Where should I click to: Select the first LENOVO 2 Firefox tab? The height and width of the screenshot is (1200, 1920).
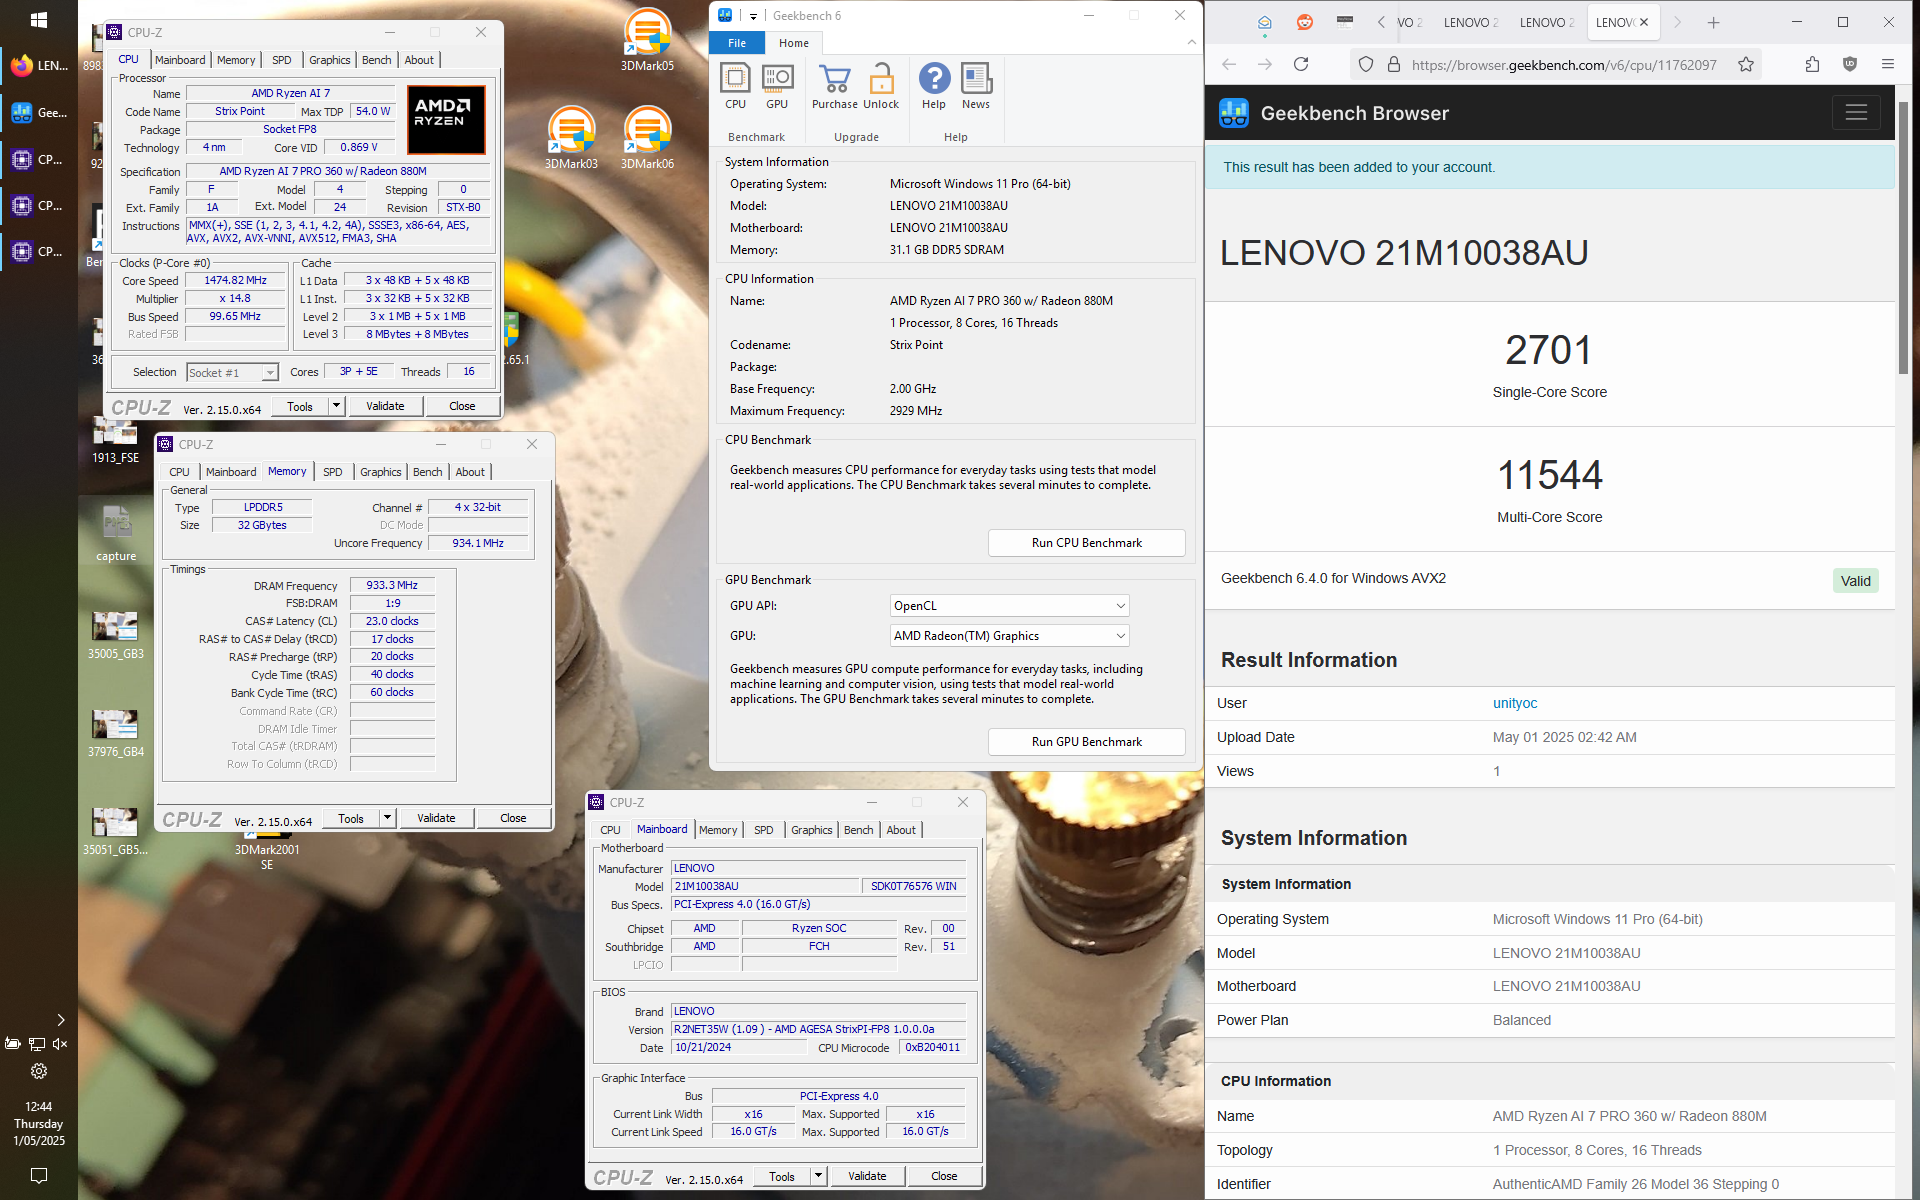[x=1470, y=22]
